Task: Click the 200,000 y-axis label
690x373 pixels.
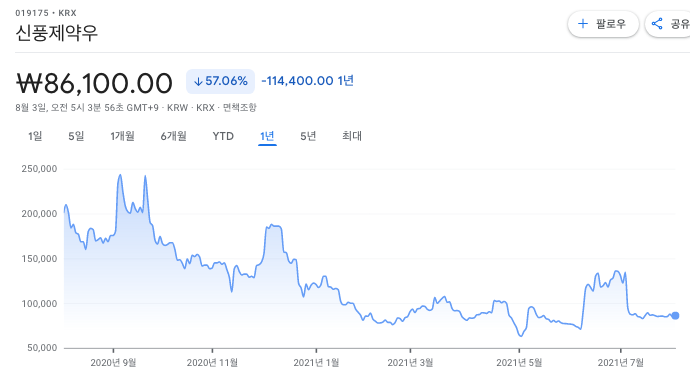Action: [x=39, y=214]
